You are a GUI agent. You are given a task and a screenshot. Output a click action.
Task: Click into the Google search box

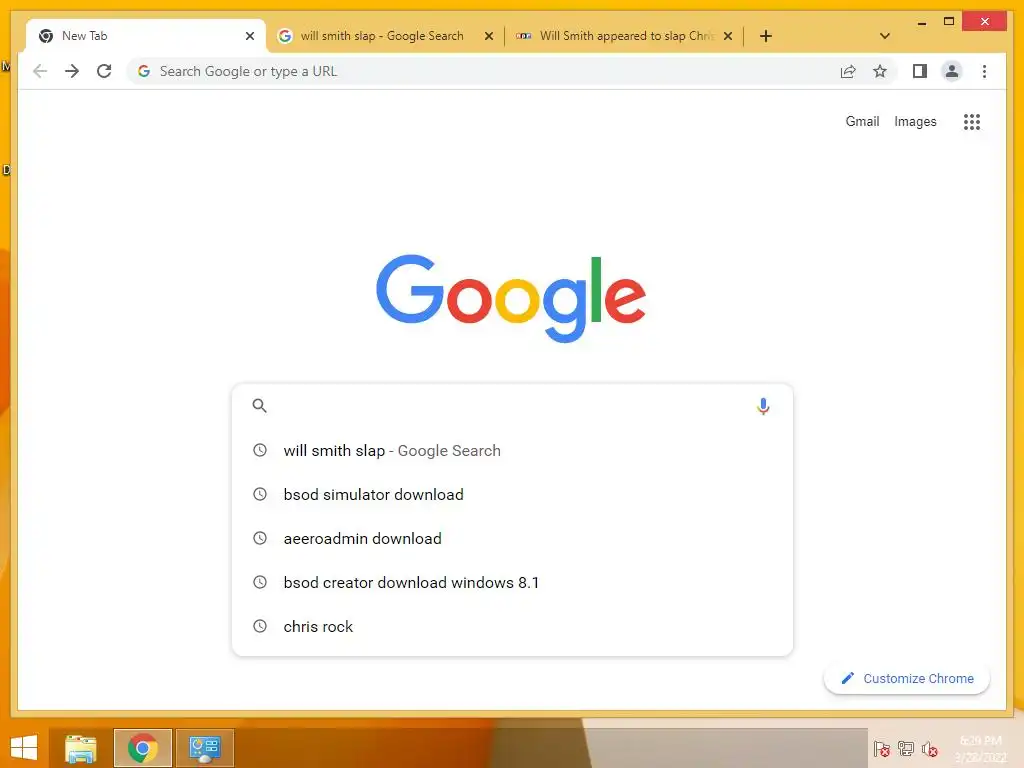[x=512, y=406]
